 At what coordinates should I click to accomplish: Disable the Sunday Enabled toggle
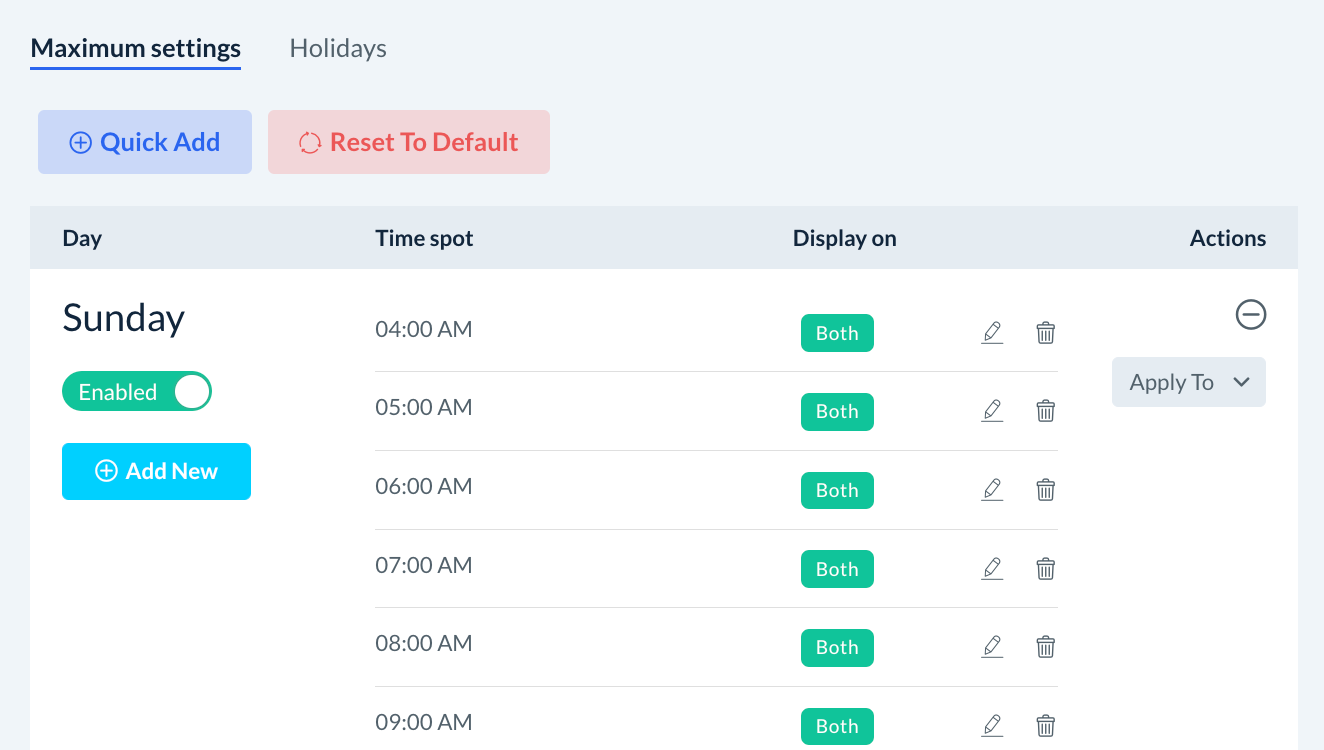137,392
